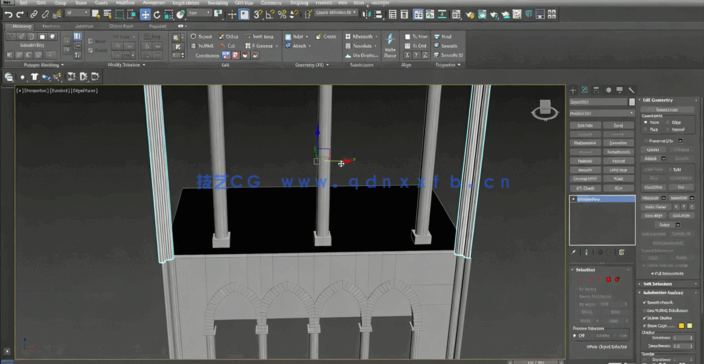
Task: Select the Edge constraint radio button
Action: [x=668, y=122]
